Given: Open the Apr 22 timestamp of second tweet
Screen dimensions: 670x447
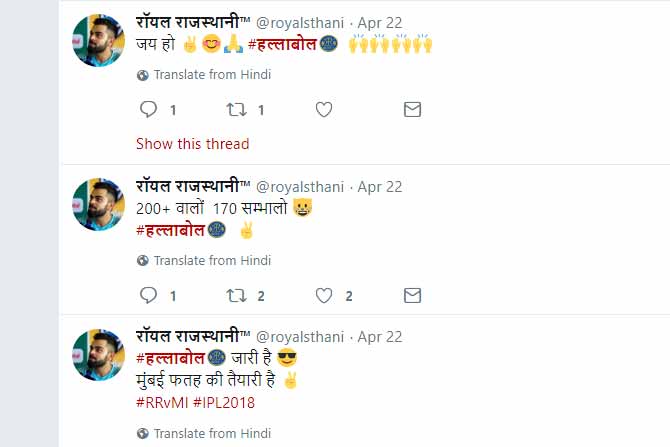Looking at the screenshot, I should coord(380,187).
